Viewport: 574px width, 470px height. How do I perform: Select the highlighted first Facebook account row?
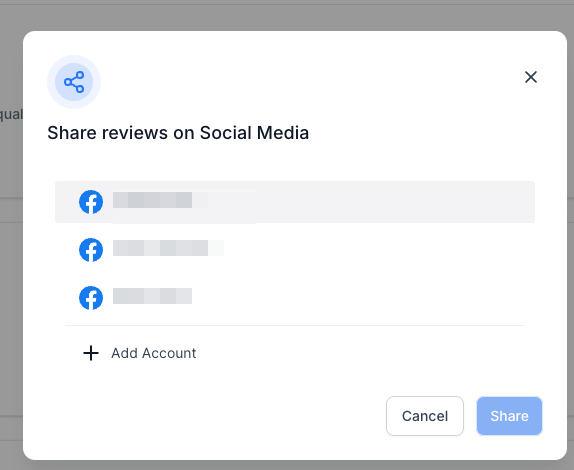click(295, 202)
